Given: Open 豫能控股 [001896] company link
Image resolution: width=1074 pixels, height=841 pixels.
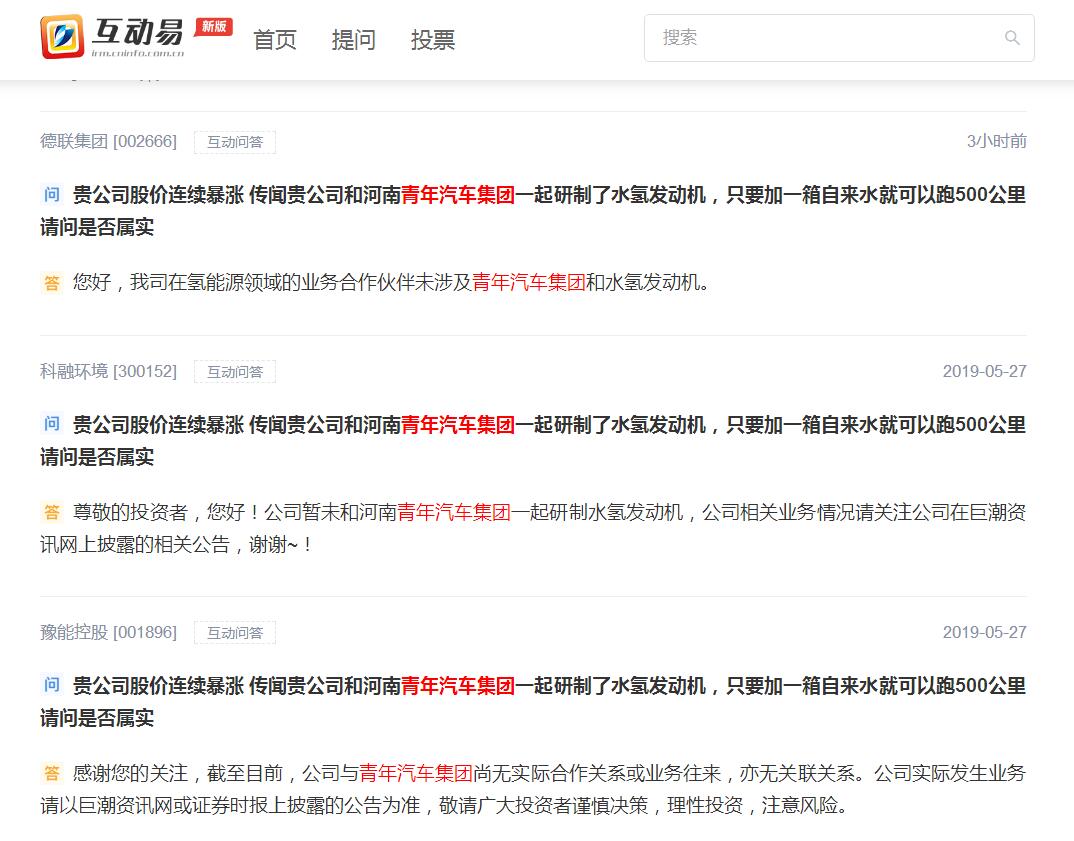Looking at the screenshot, I should 108,632.
